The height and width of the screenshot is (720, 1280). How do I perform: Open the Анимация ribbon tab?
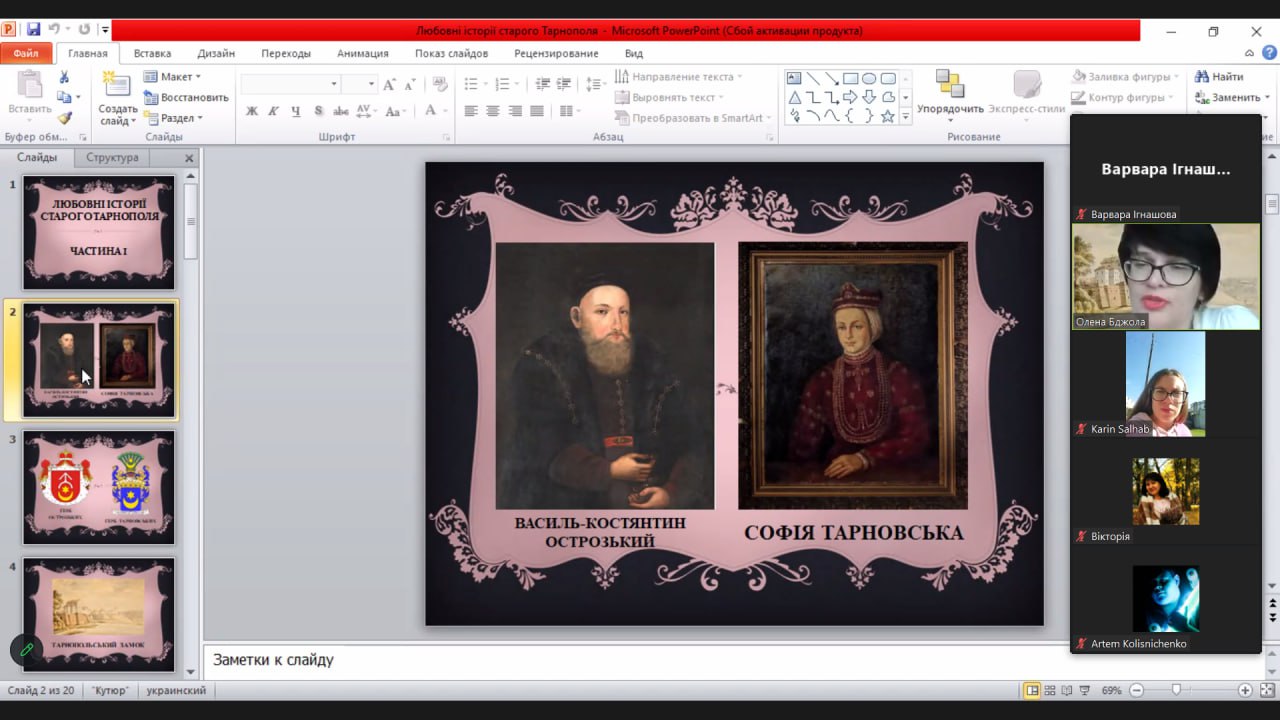[363, 54]
